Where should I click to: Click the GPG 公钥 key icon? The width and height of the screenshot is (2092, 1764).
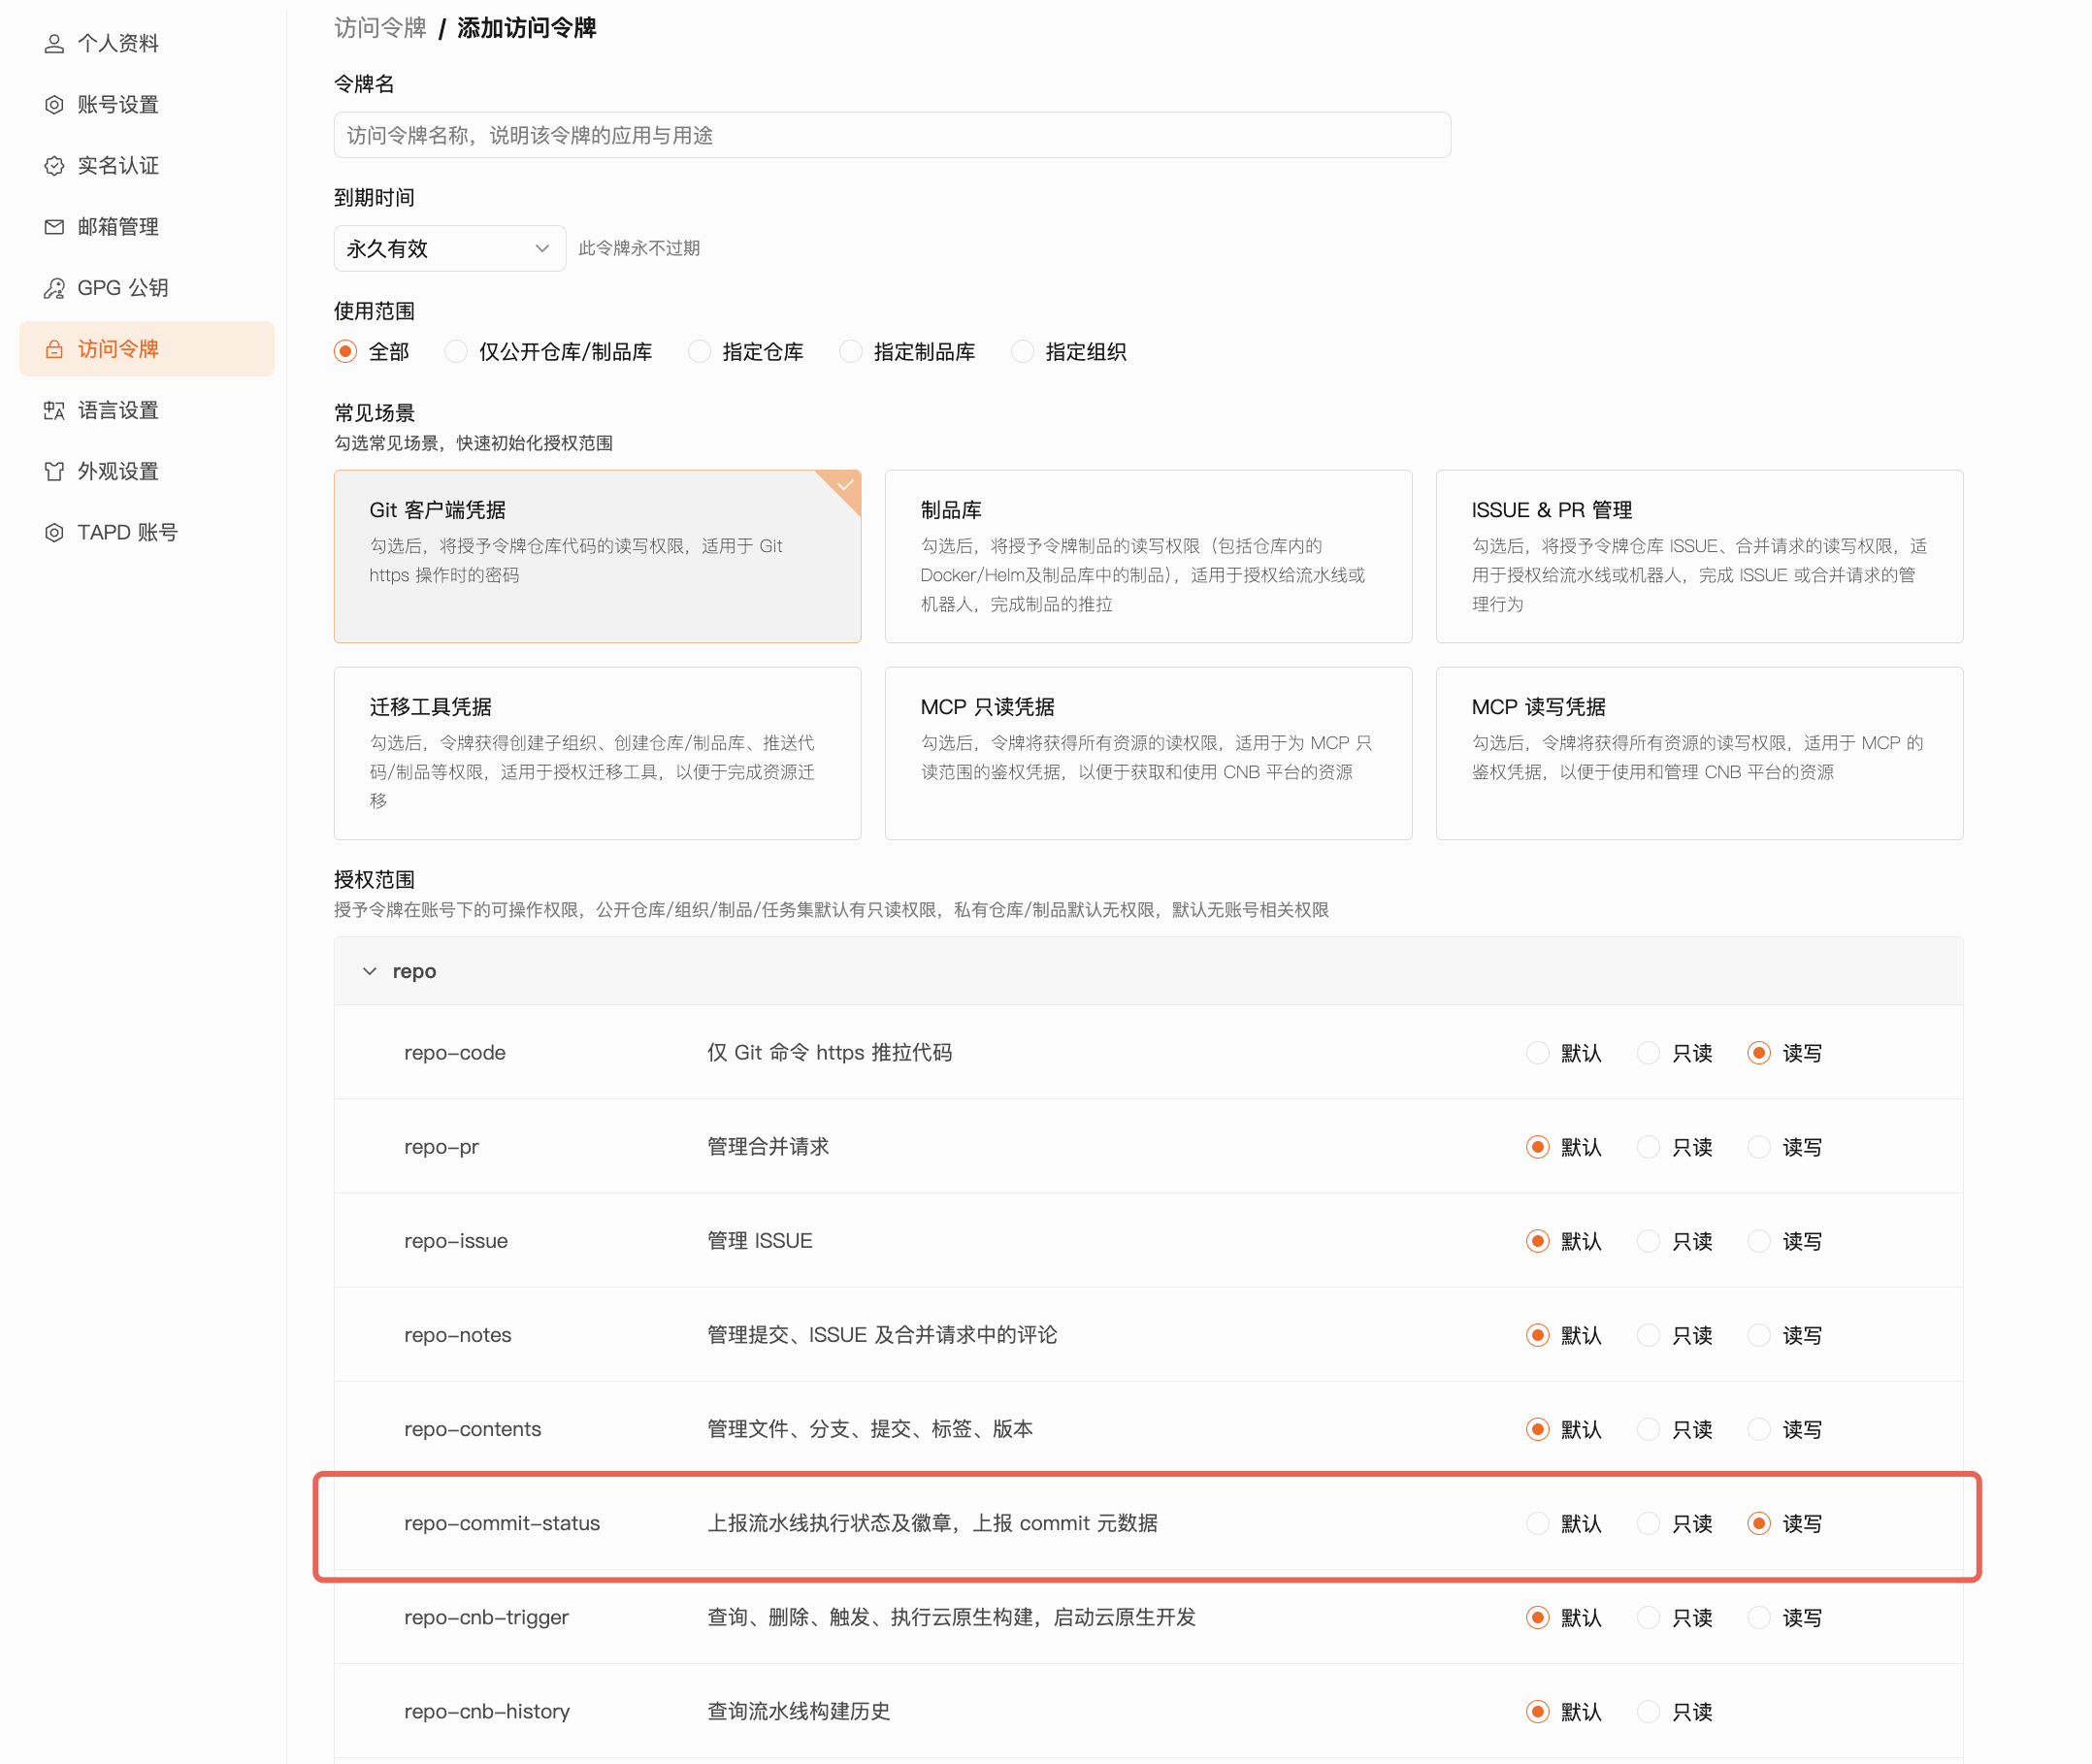[54, 288]
